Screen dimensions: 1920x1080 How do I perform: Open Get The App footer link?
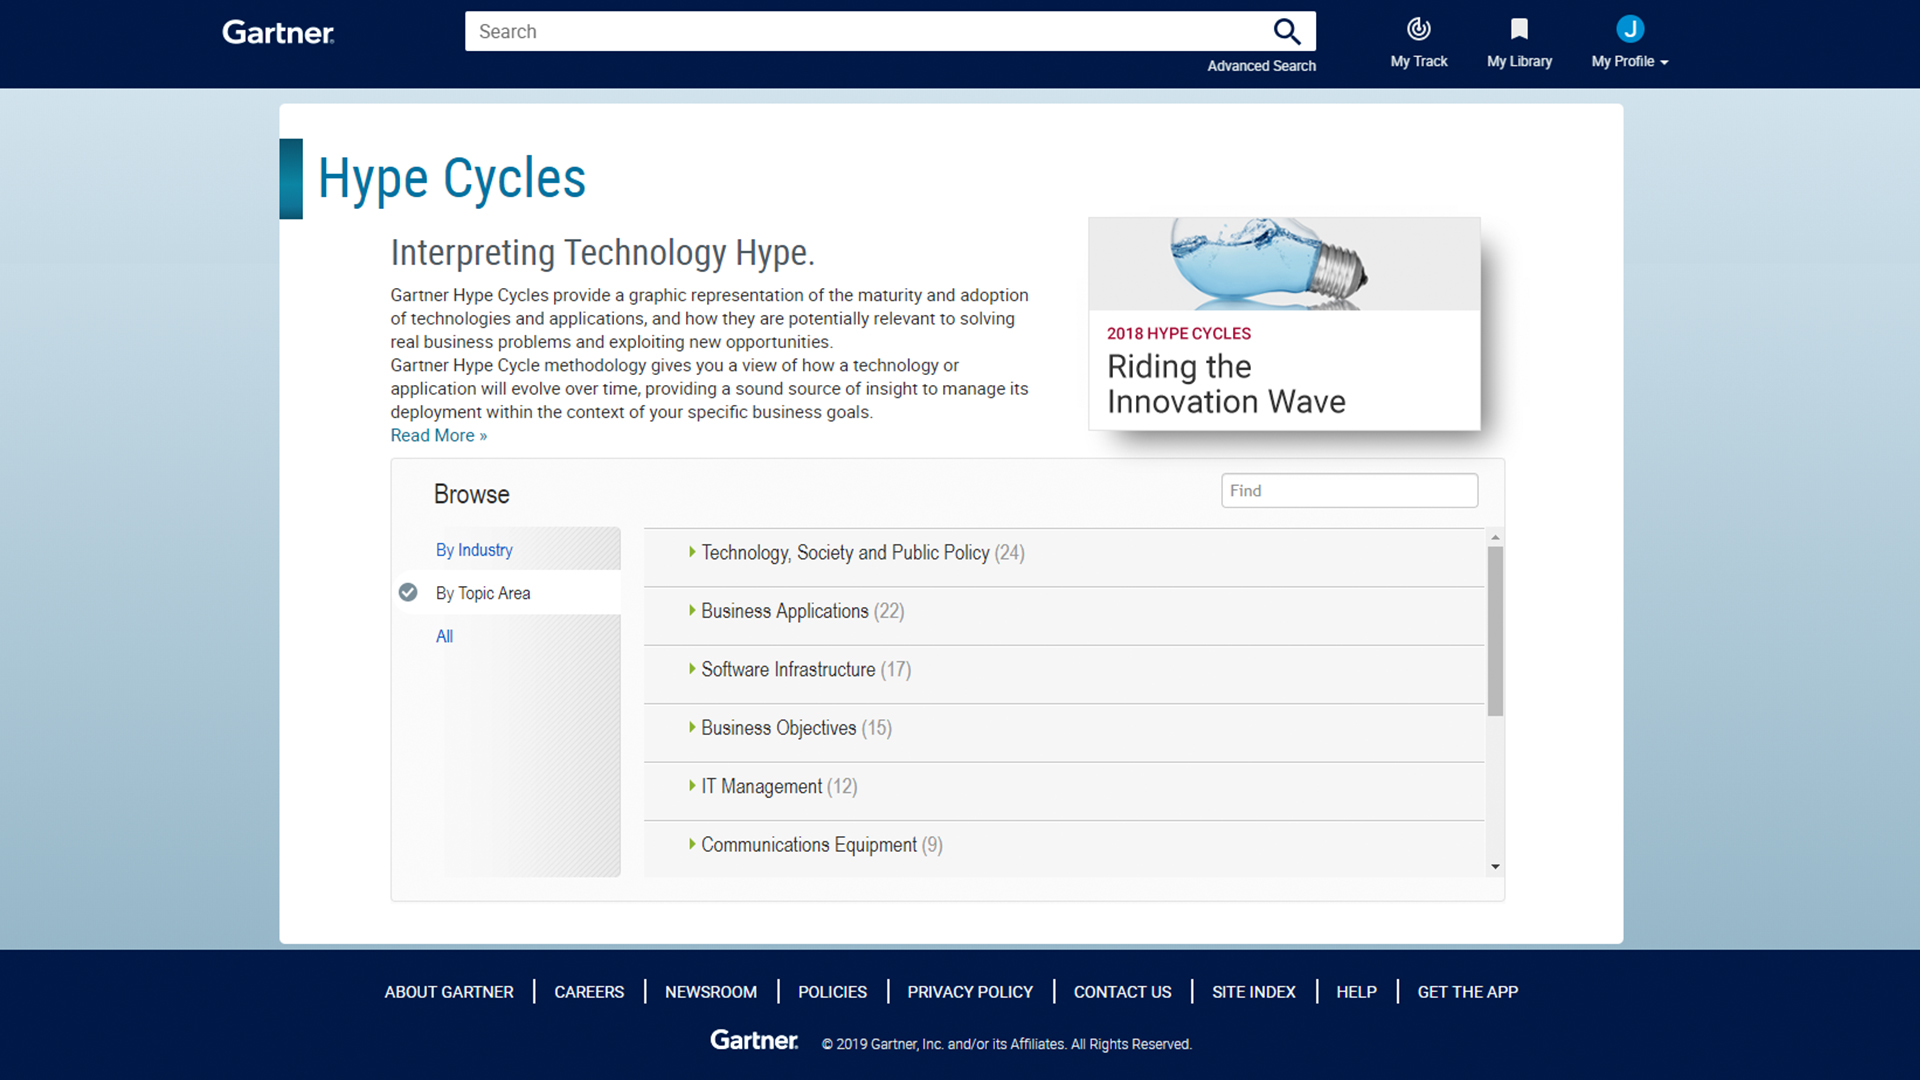1467,992
